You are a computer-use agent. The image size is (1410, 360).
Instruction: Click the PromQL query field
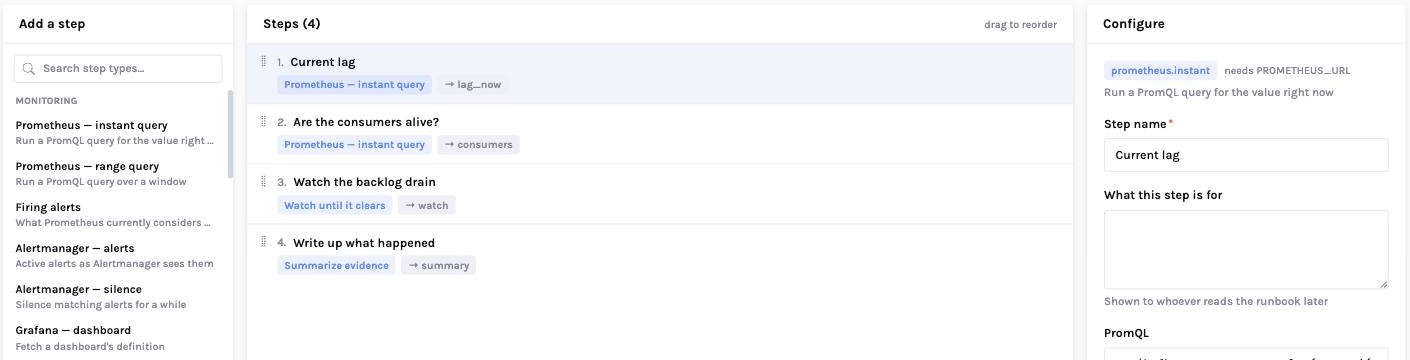click(x=1246, y=354)
